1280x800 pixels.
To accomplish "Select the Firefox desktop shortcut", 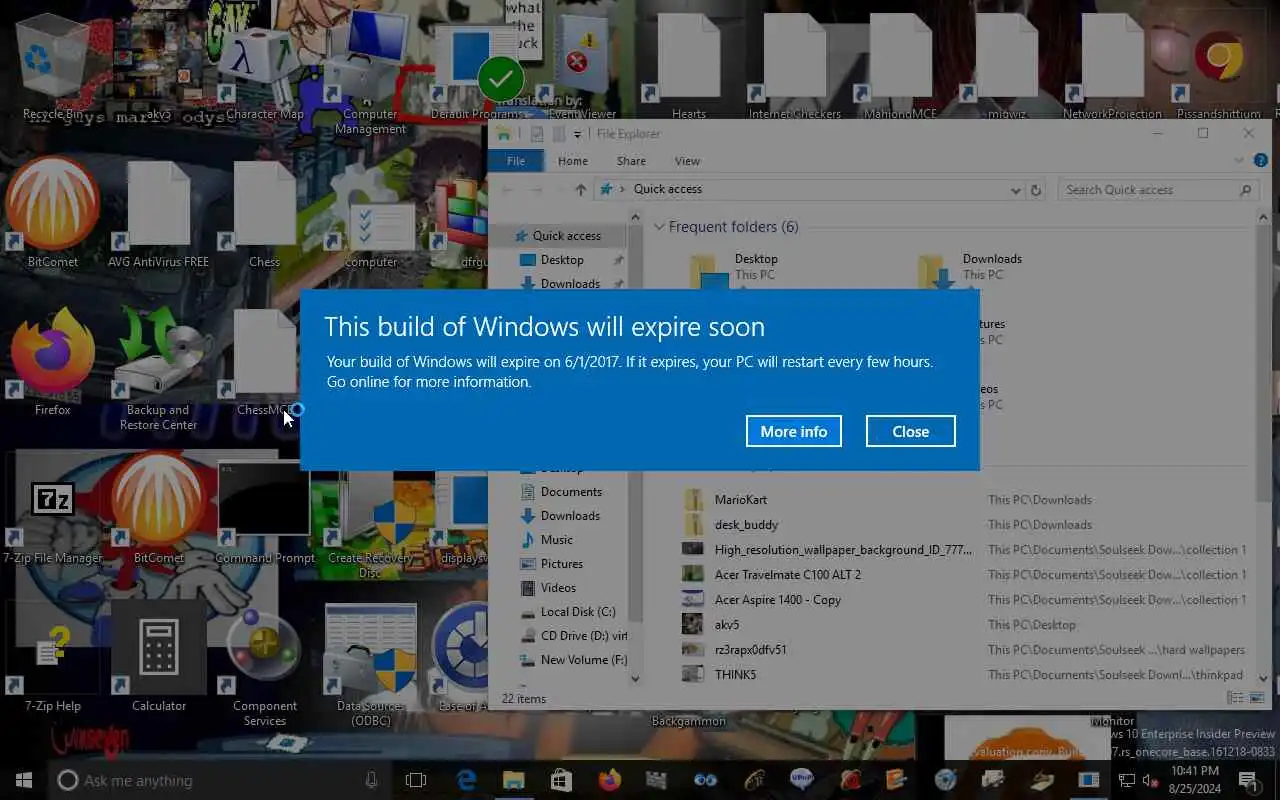I will click(53, 362).
